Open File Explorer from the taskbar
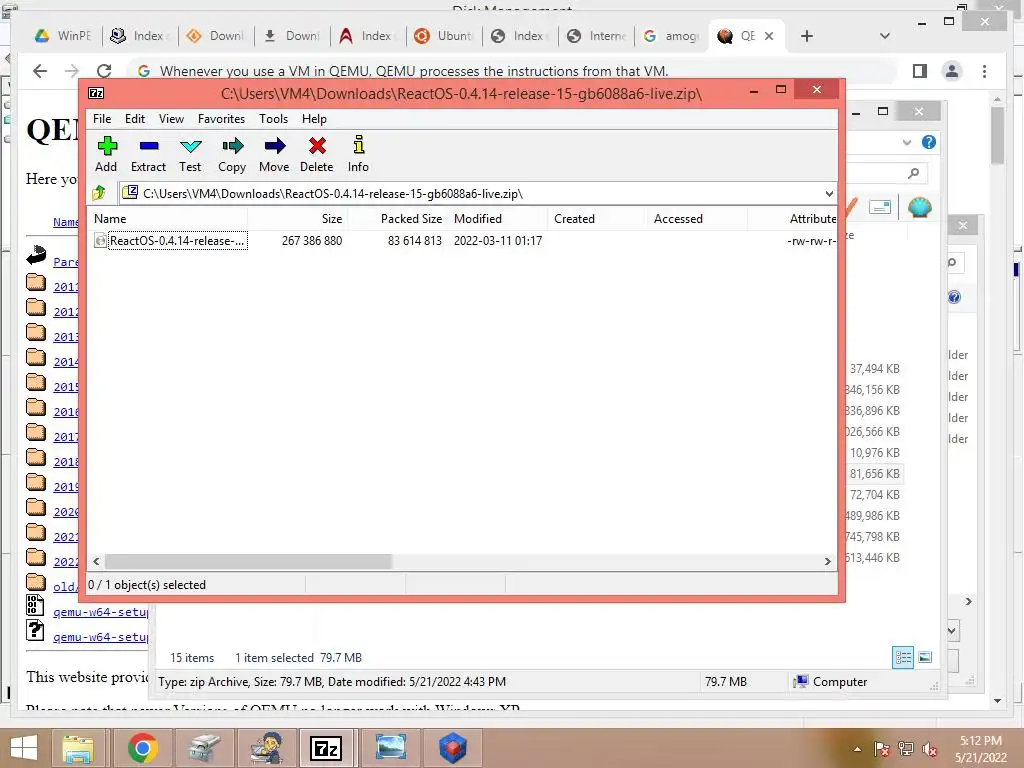Screen dimensions: 1024x768 (x=78, y=748)
